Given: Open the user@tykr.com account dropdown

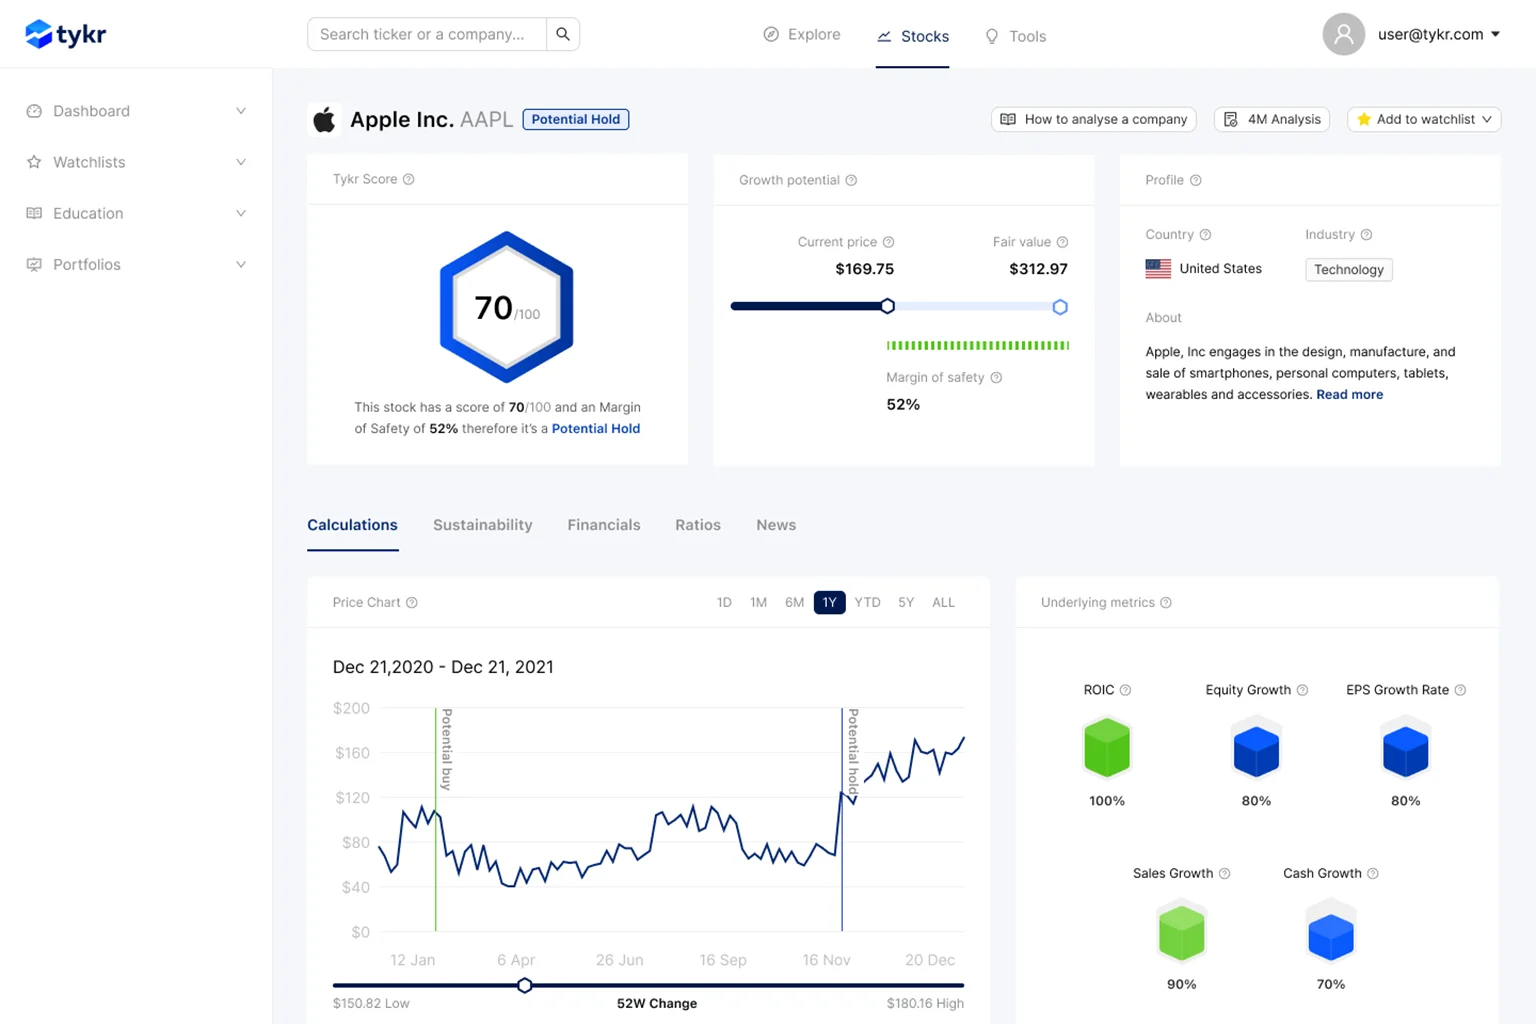Looking at the screenshot, I should point(1440,34).
